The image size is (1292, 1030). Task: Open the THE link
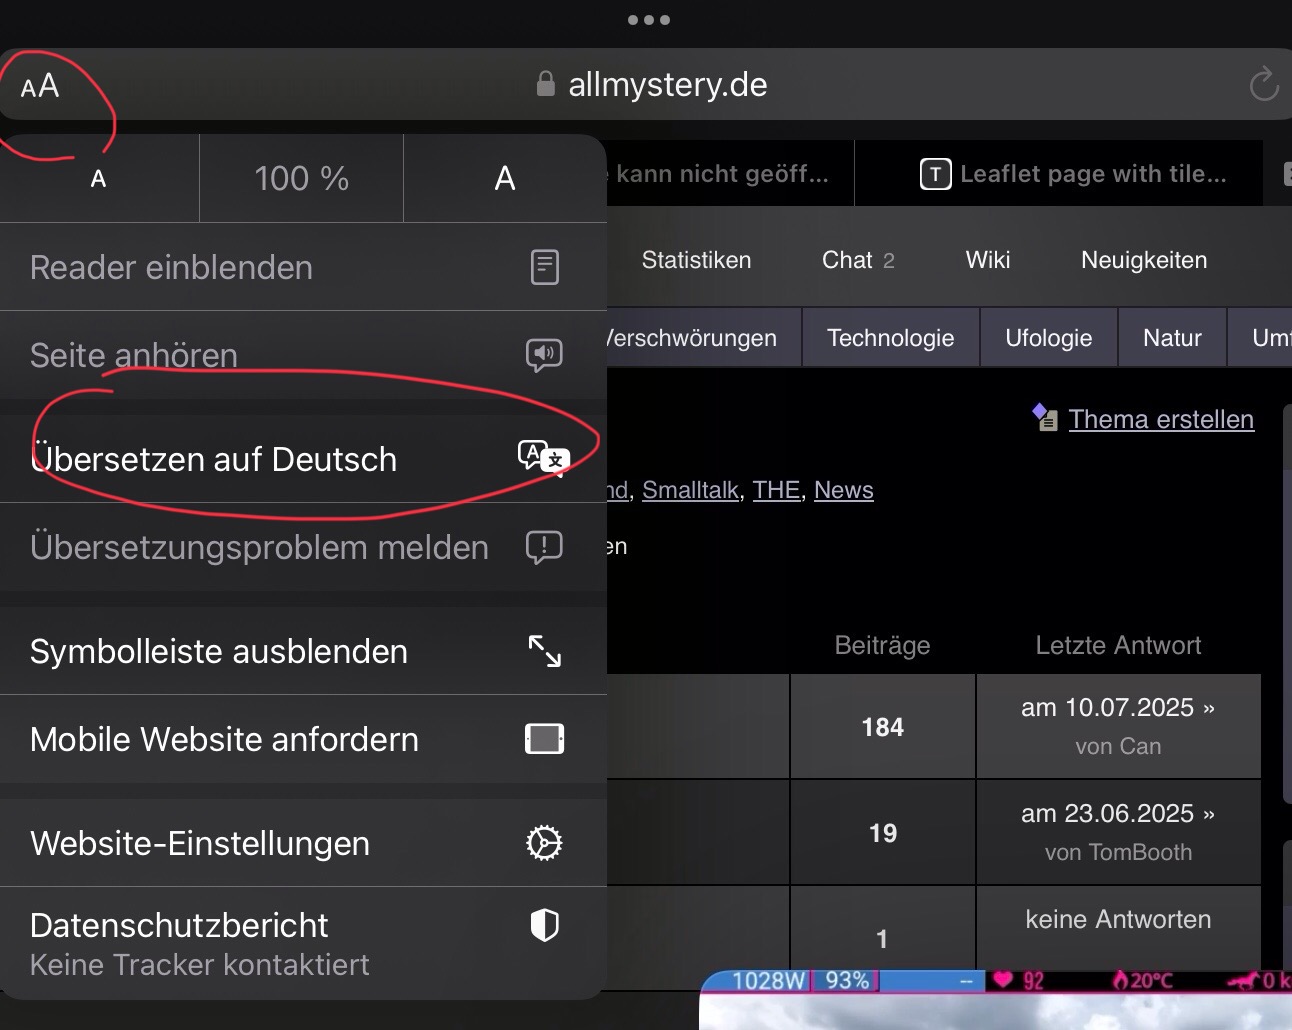tap(776, 490)
